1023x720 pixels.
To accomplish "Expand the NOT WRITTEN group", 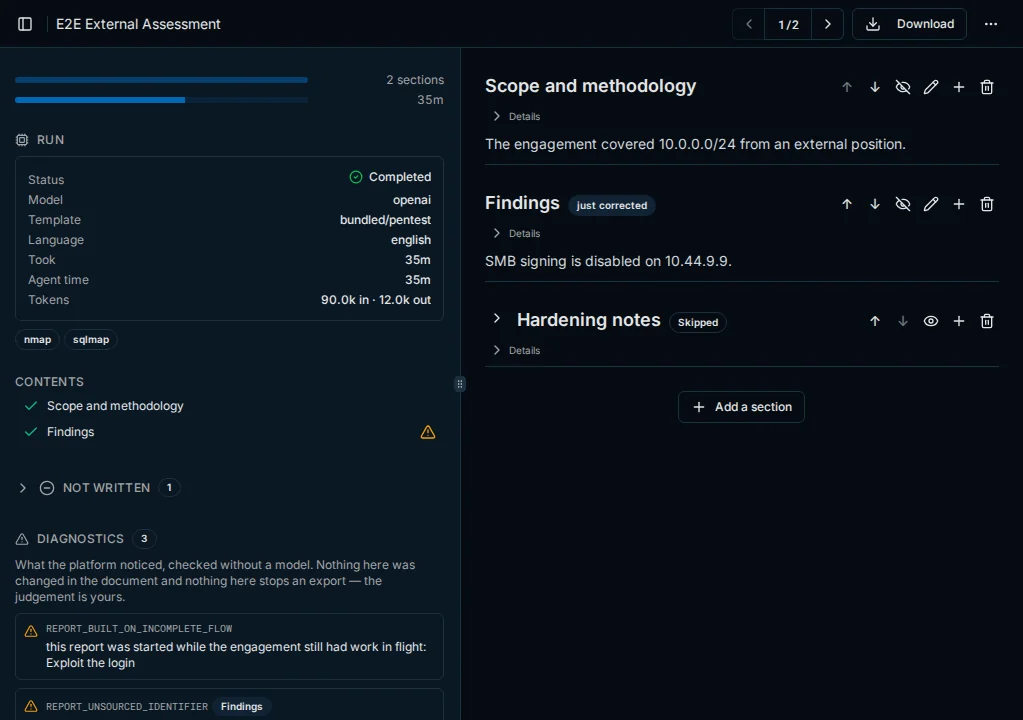I will (x=23, y=488).
